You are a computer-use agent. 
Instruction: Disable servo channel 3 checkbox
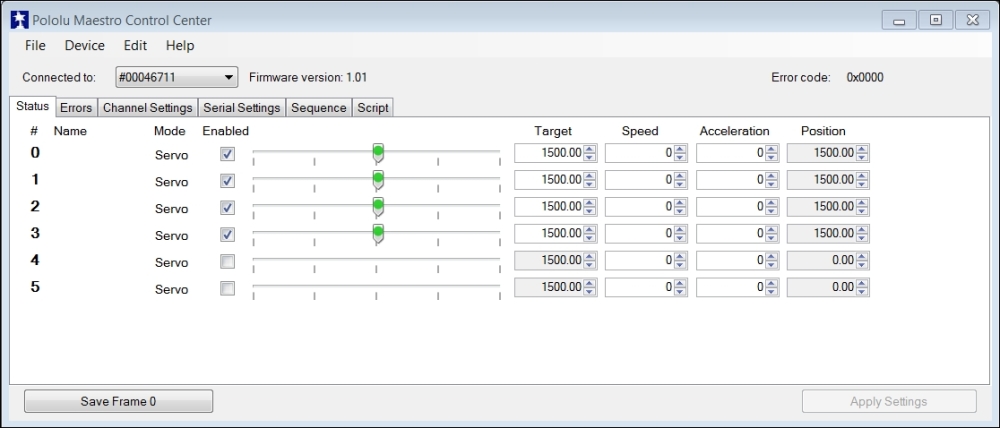(227, 234)
